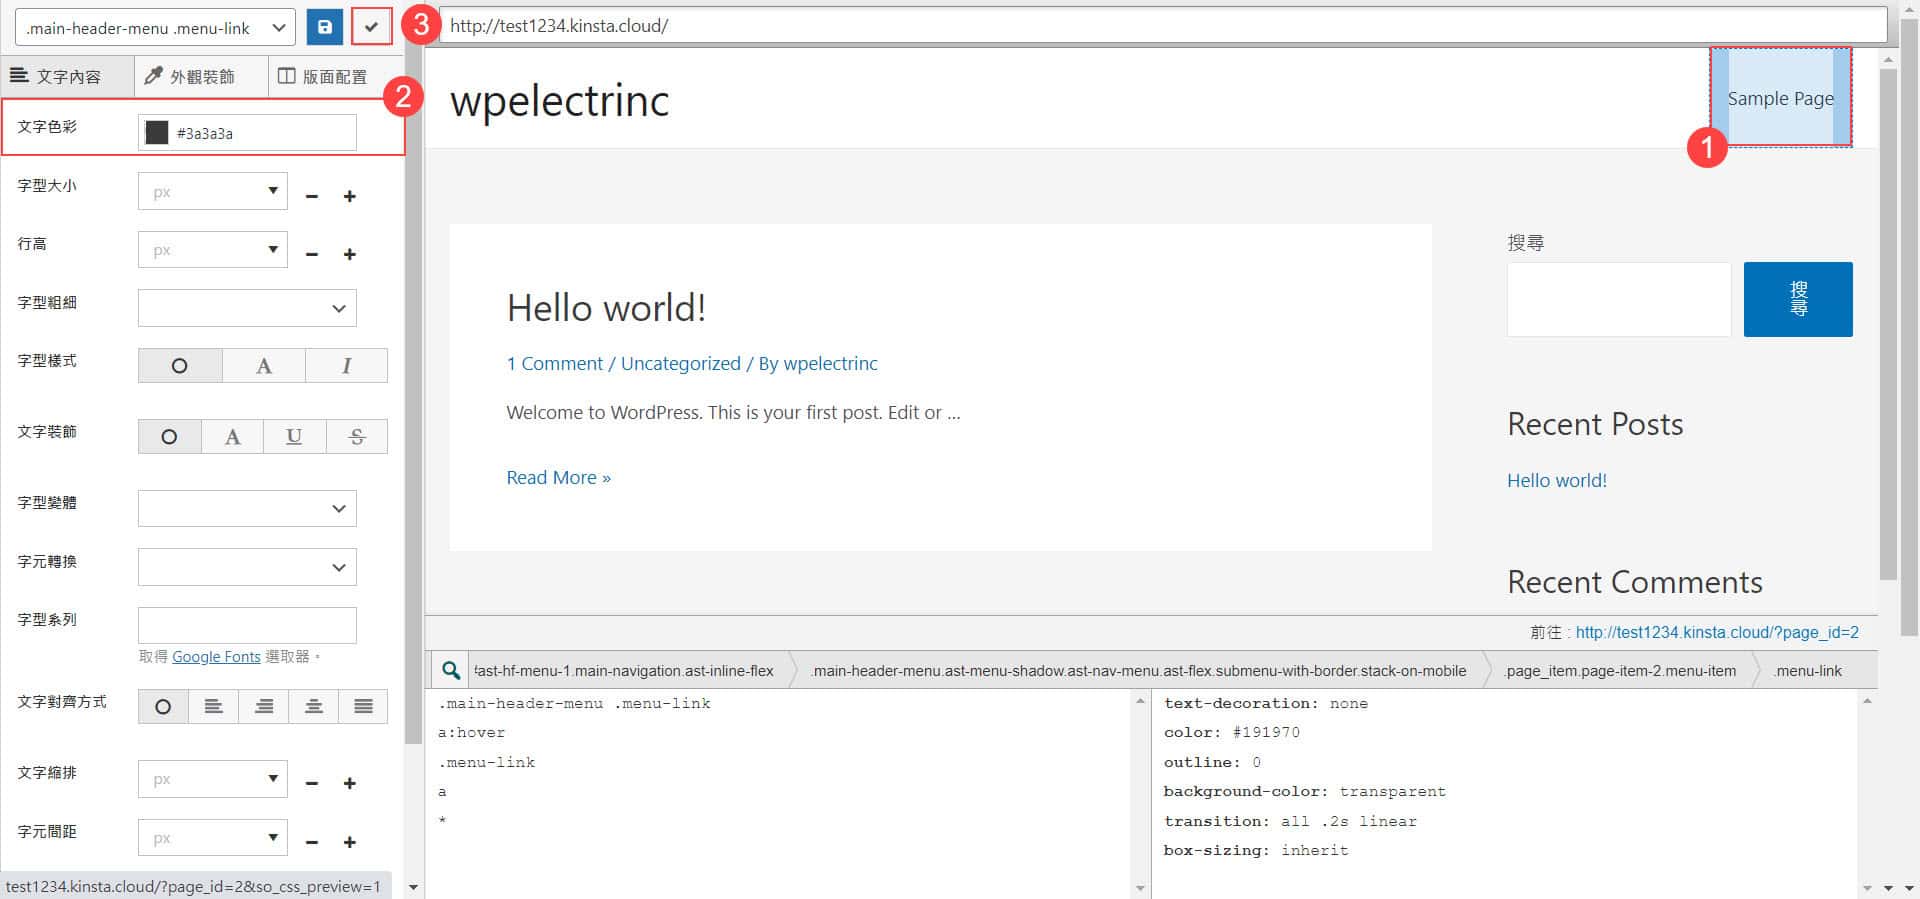This screenshot has width=1920, height=899.
Task: Increase letter spacing with plus icon
Action: coord(350,842)
